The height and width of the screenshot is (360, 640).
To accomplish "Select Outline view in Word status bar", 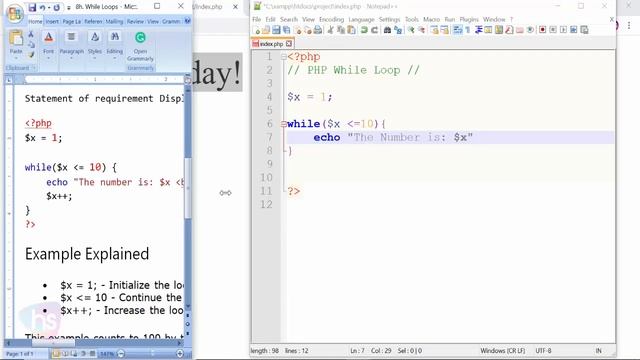I will tap(83, 354).
